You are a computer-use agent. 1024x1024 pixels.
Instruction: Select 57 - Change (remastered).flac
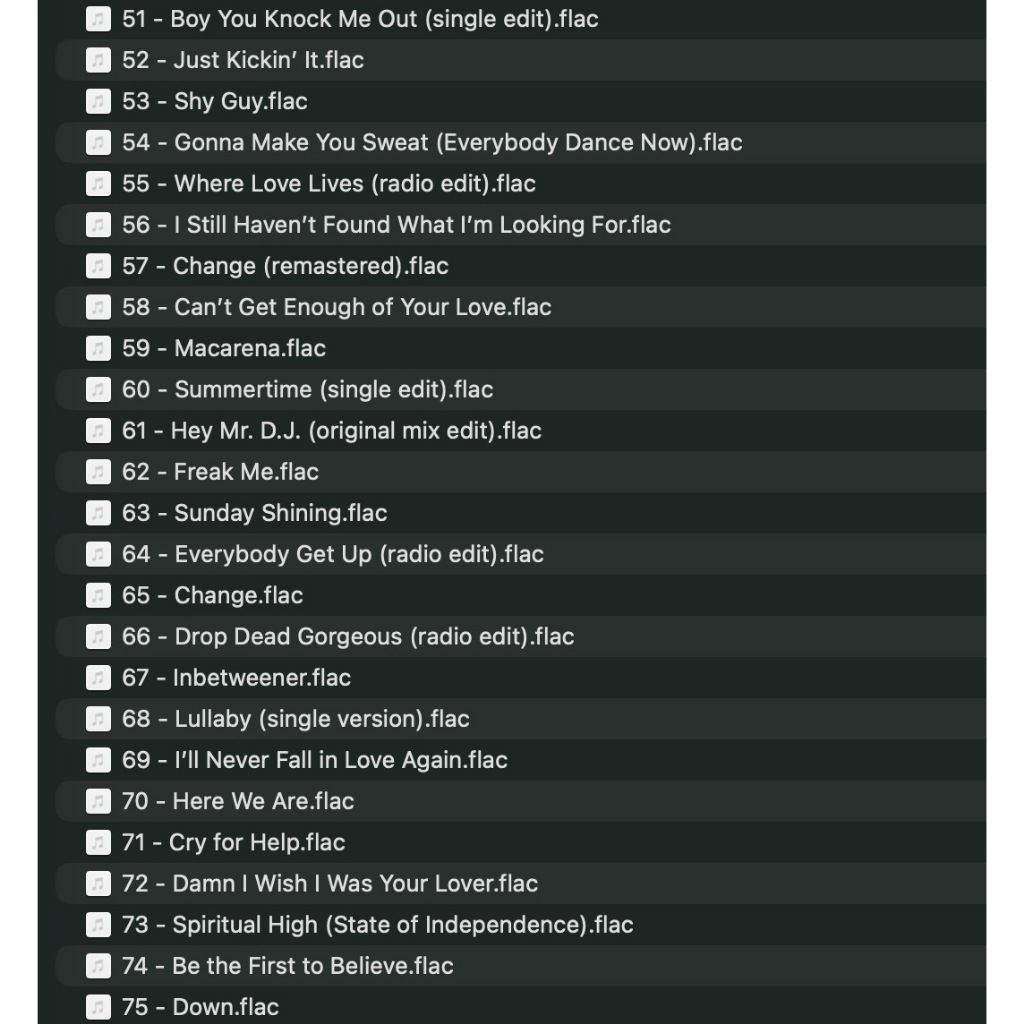click(x=520, y=266)
